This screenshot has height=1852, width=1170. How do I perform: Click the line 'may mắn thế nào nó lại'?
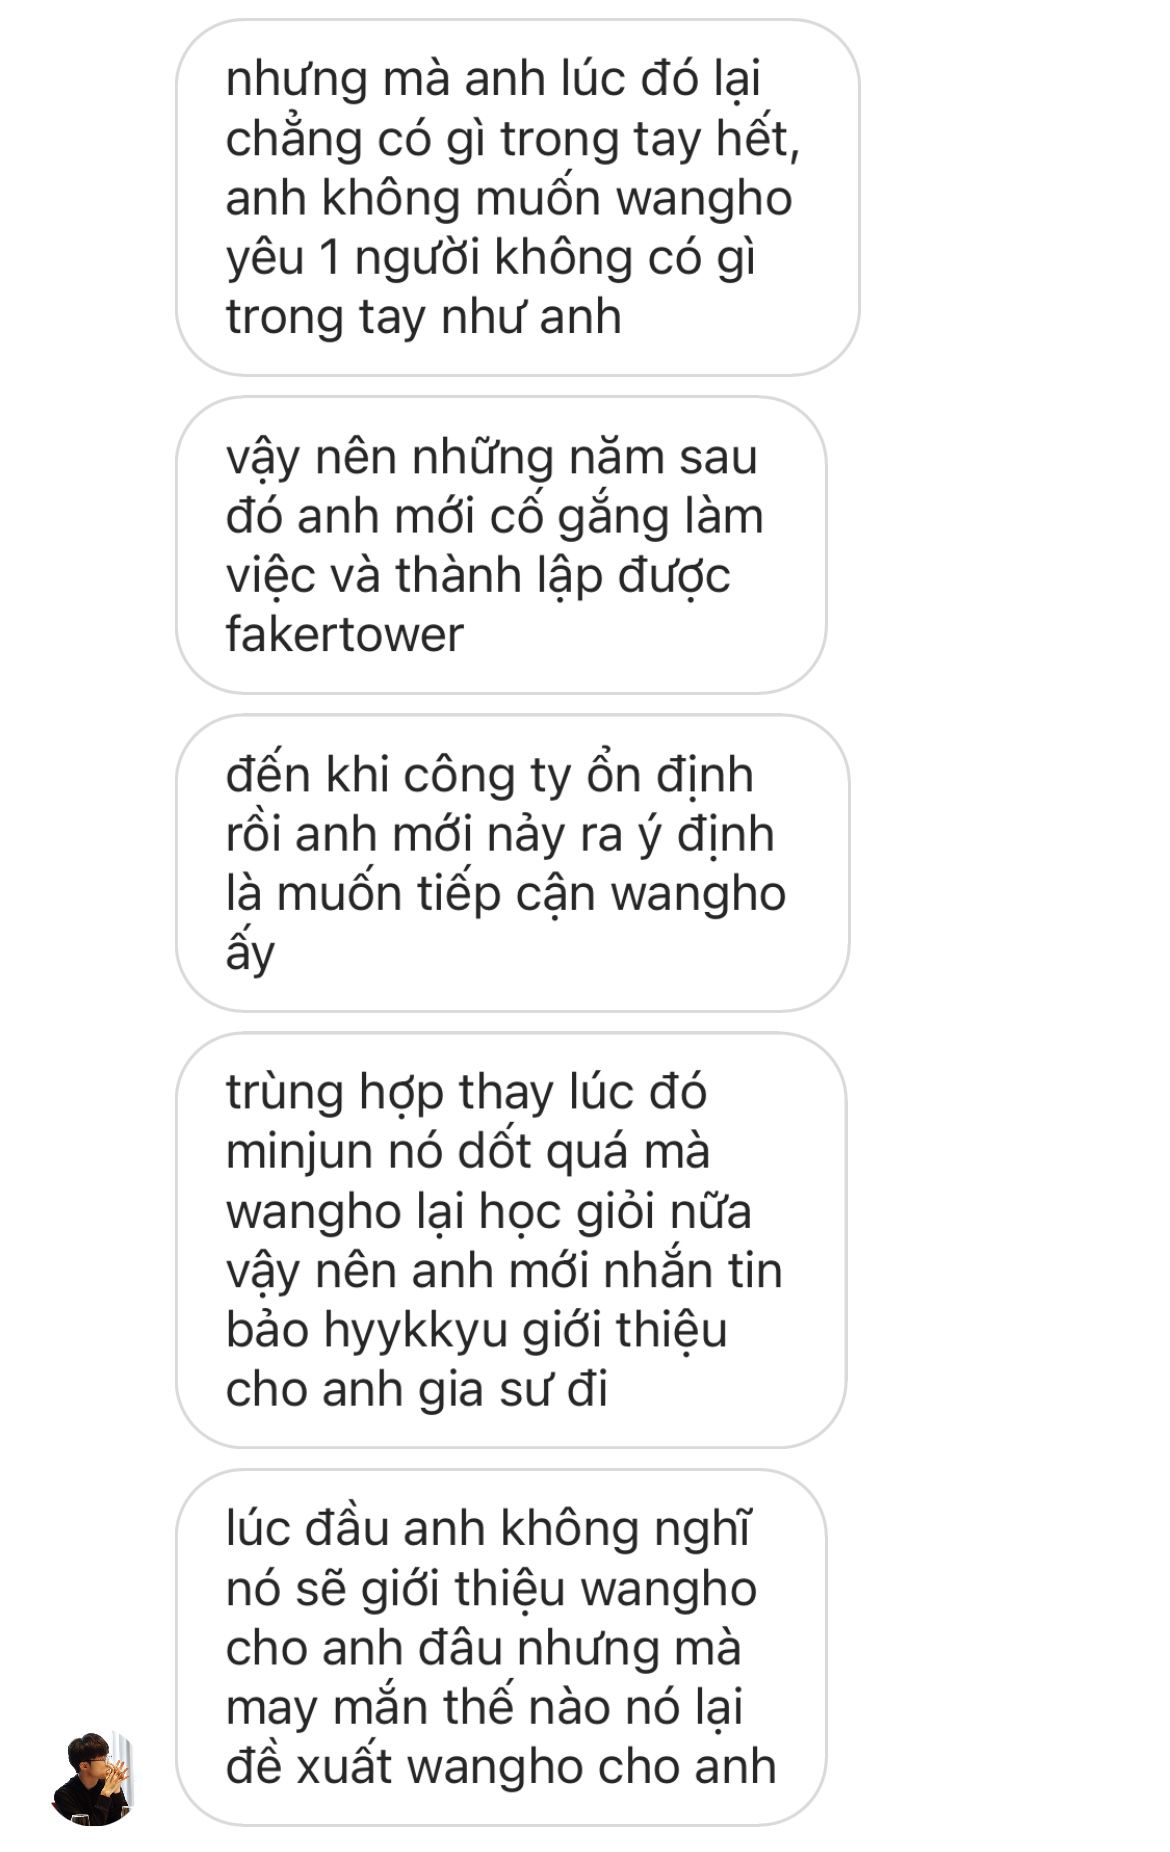484,1708
